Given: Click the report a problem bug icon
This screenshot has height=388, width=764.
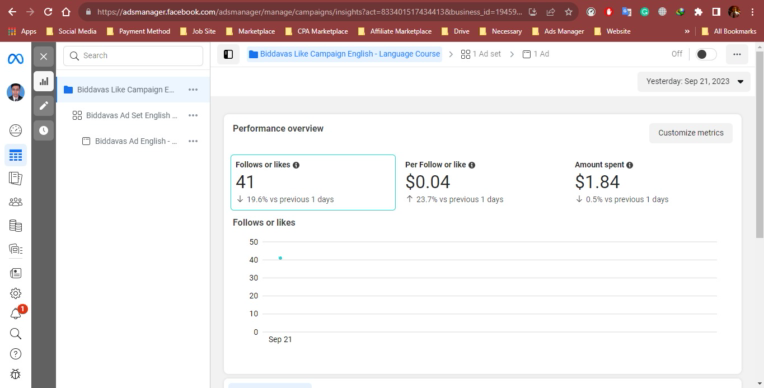Looking at the screenshot, I should [x=16, y=374].
